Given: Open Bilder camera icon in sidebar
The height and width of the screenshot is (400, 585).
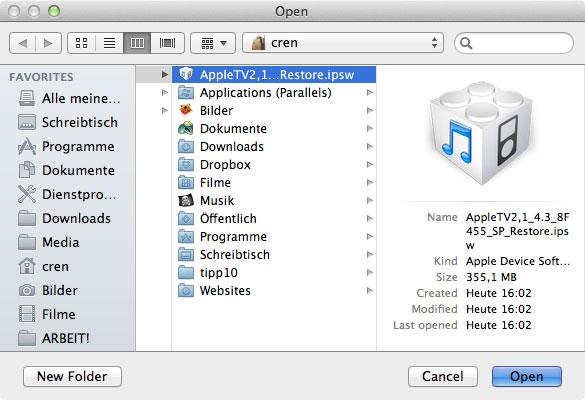Looking at the screenshot, I should (x=27, y=290).
